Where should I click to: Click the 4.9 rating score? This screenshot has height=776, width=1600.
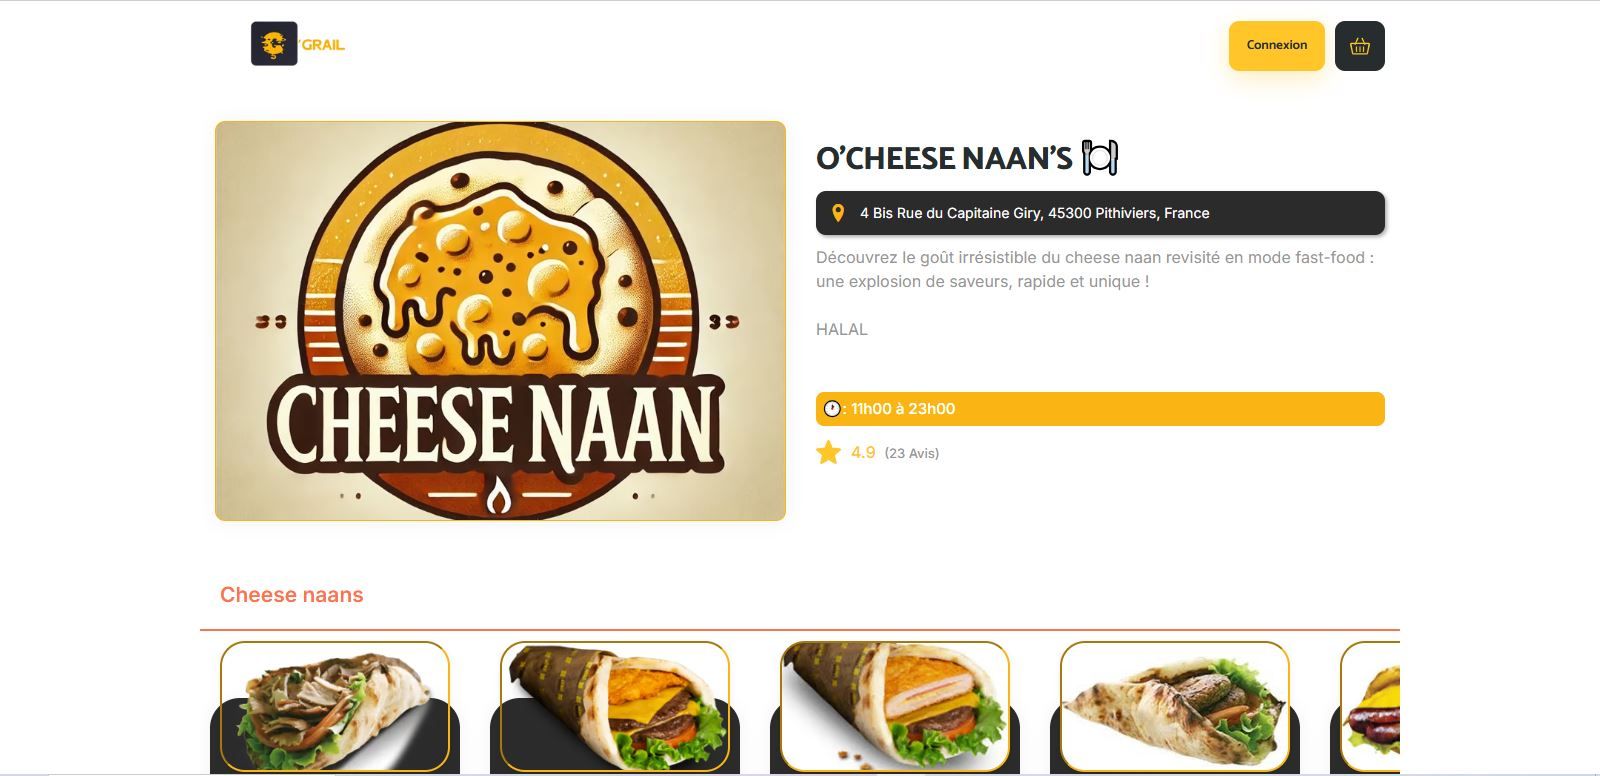(x=863, y=453)
